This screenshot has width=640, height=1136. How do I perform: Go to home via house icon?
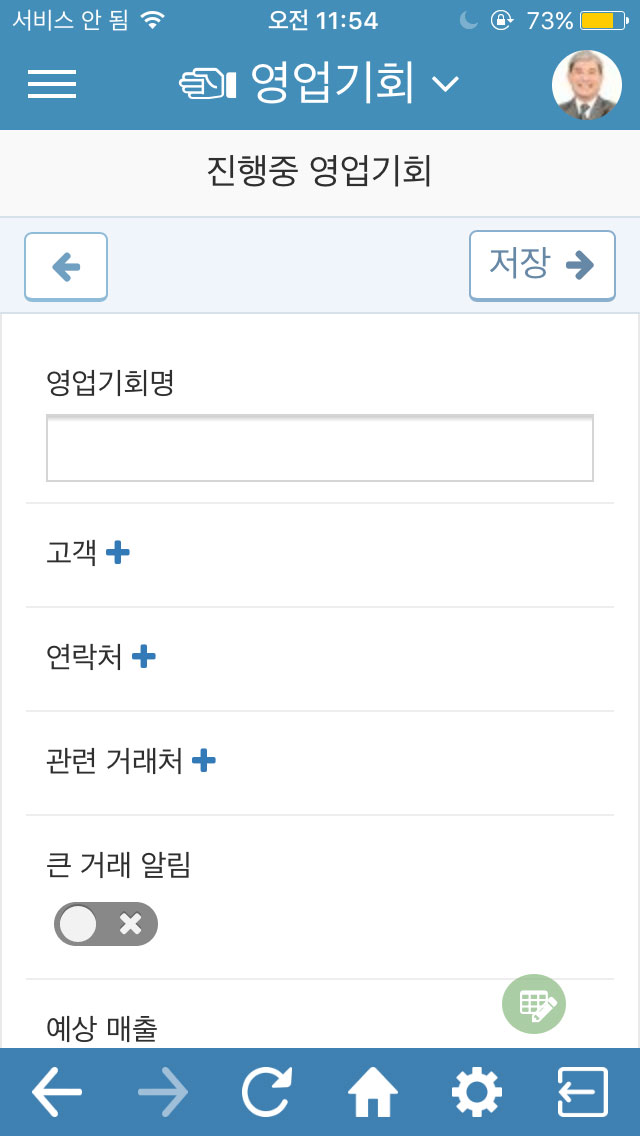(373, 1091)
